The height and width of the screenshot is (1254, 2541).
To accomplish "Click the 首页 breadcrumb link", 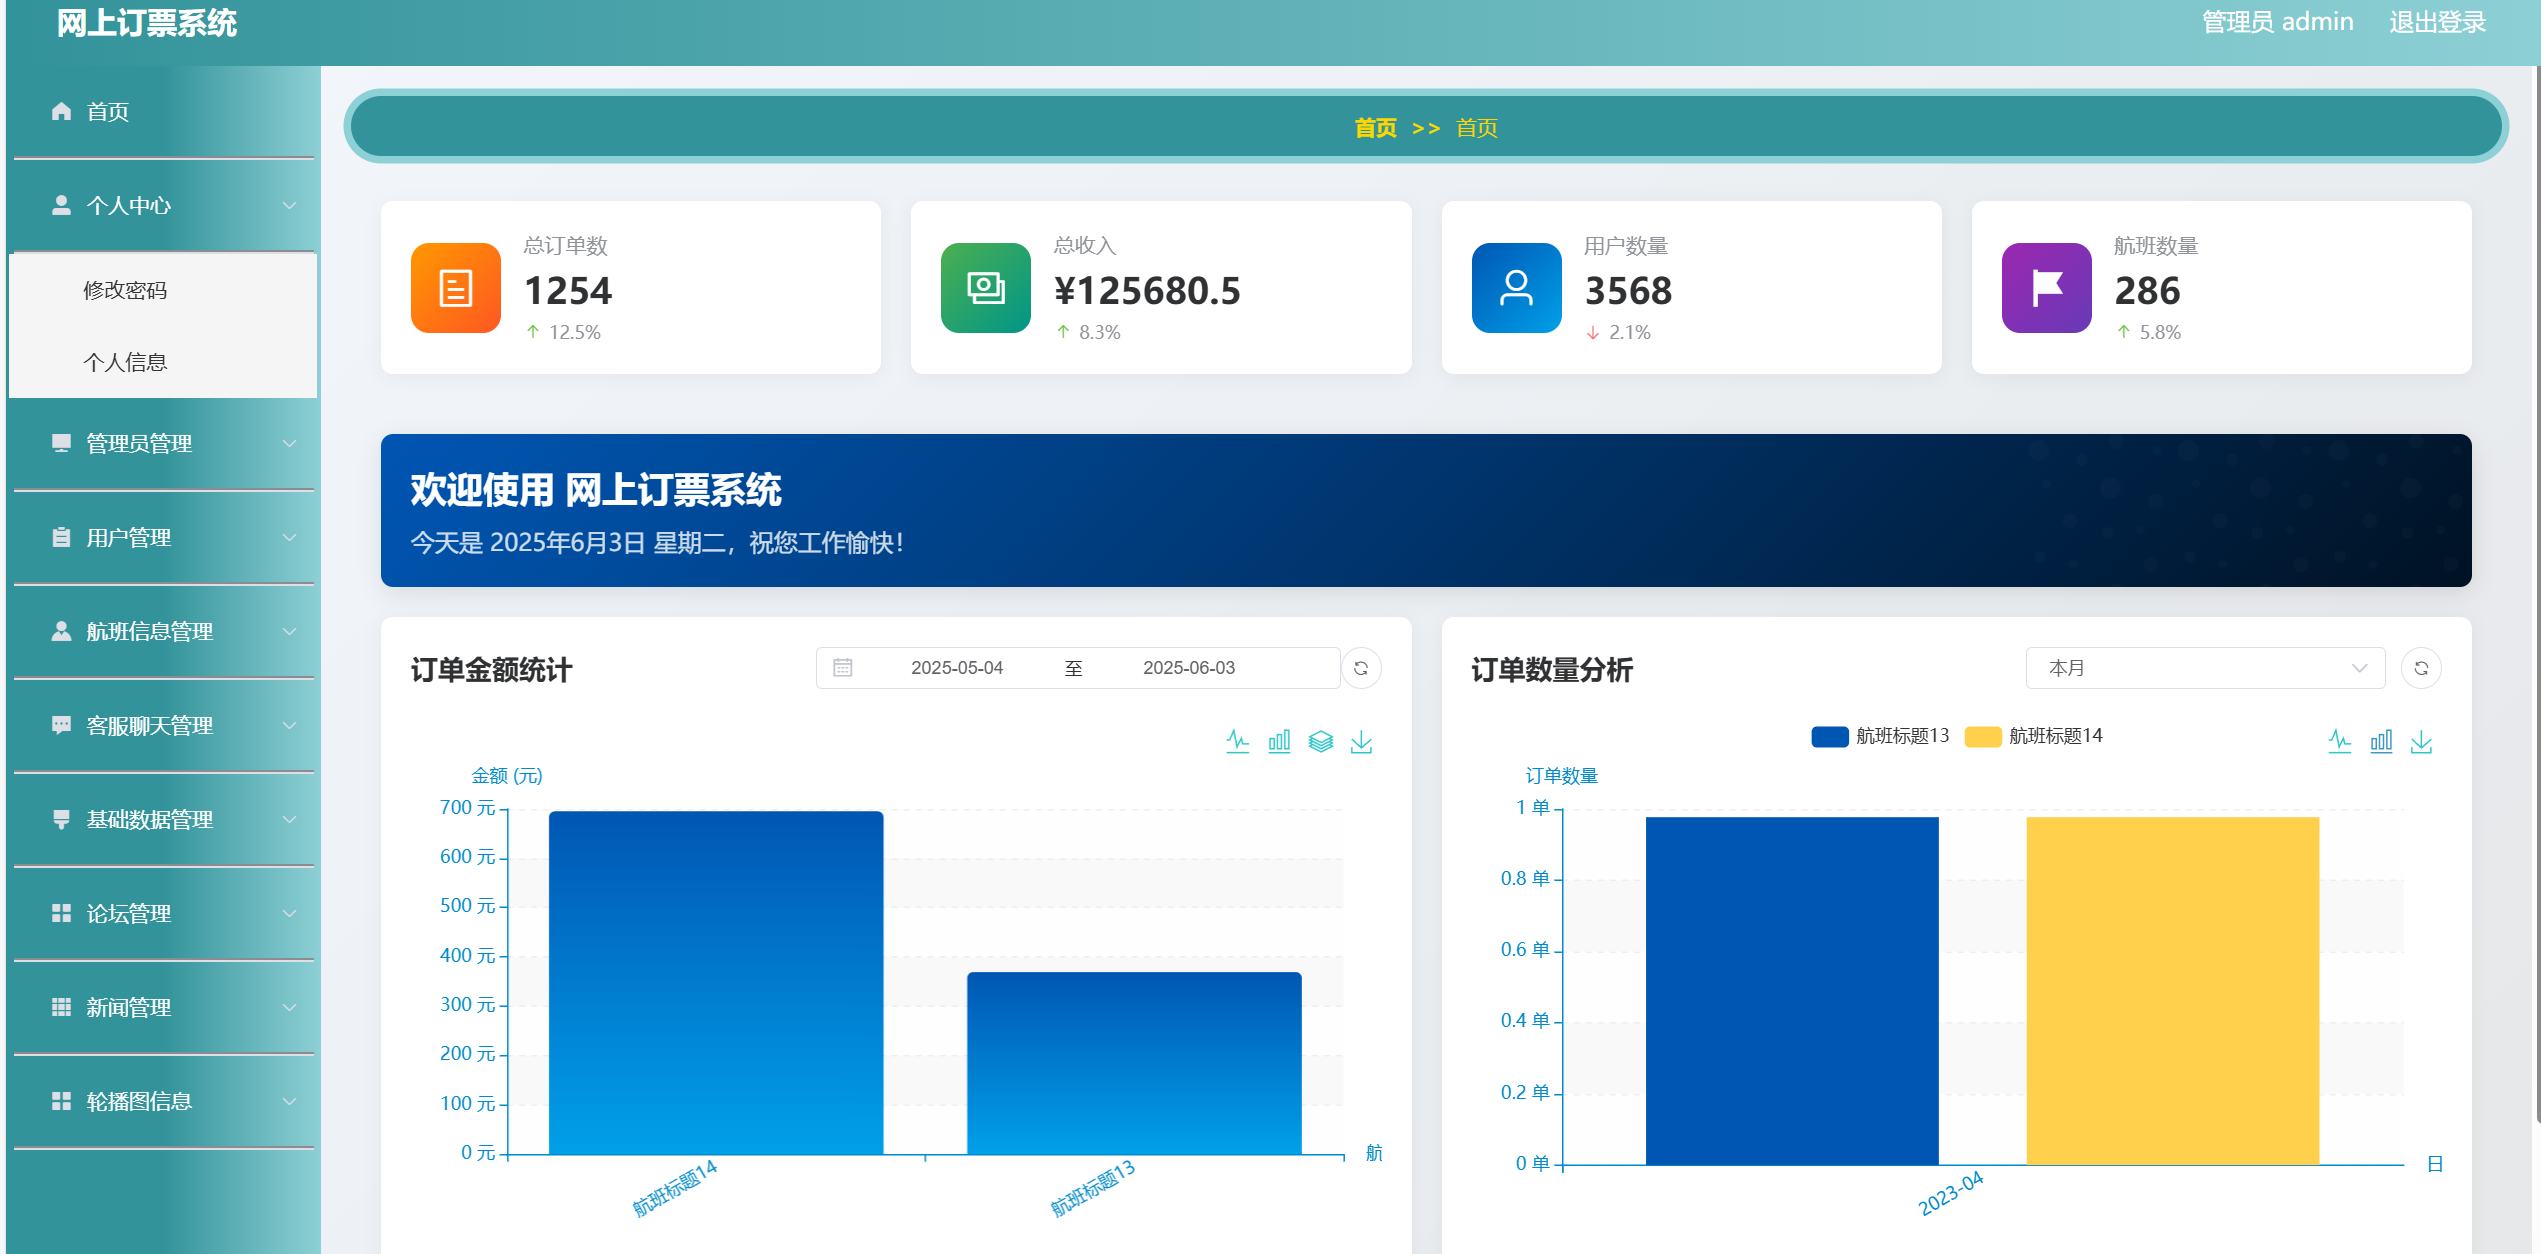I will [1375, 128].
